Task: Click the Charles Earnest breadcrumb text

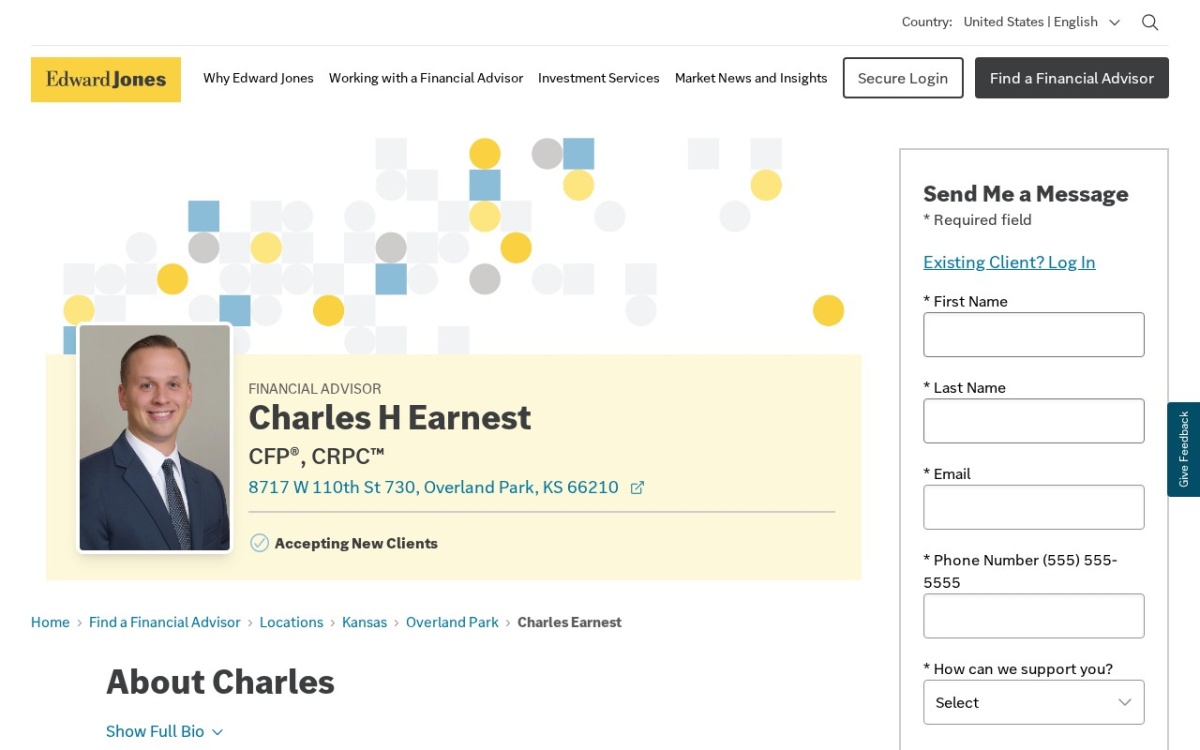Action: [569, 622]
